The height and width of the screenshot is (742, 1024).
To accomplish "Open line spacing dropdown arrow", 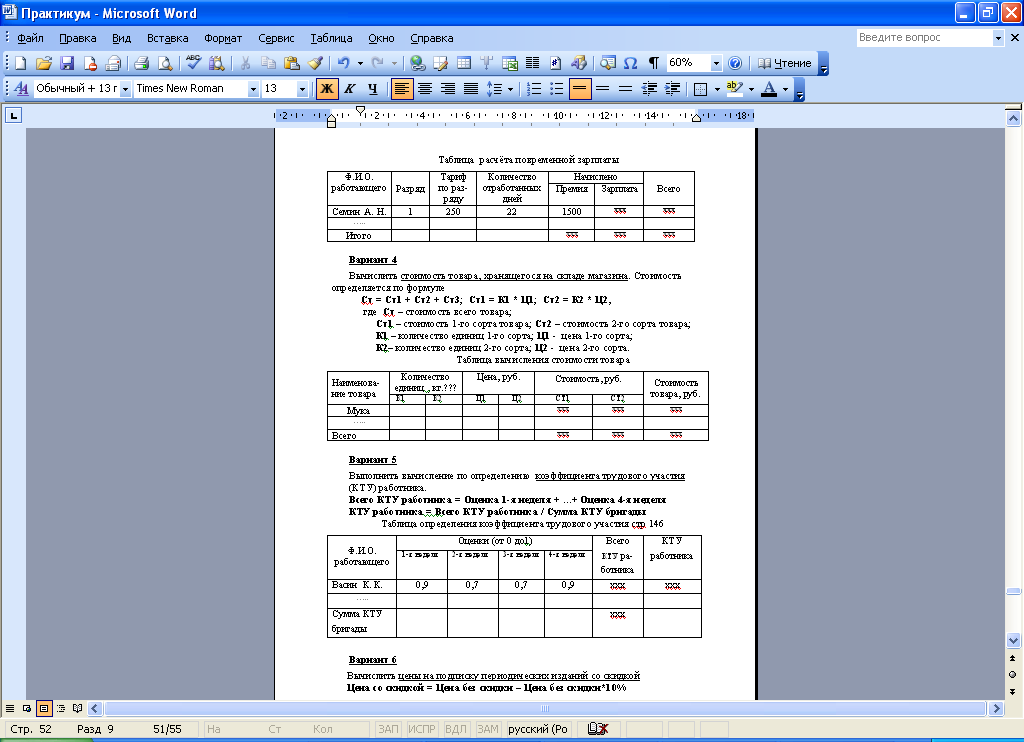I will 510,88.
